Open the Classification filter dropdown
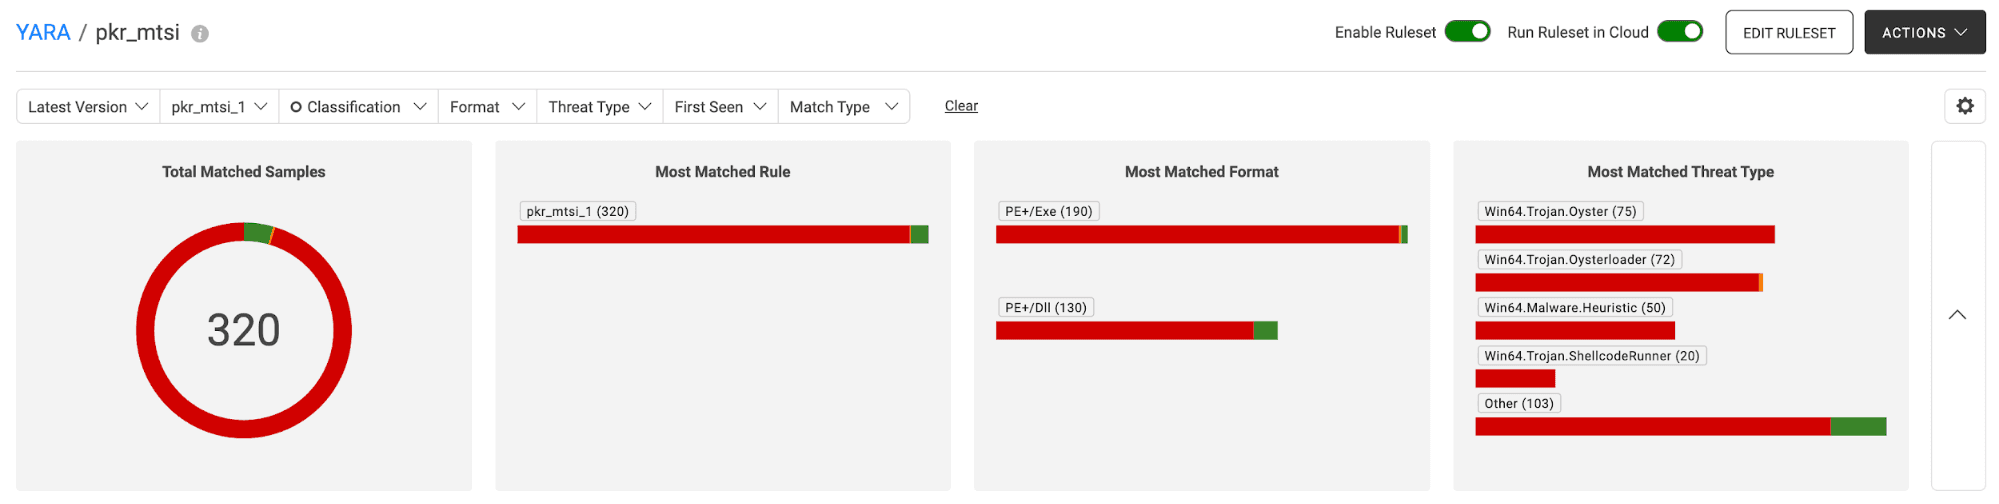The height and width of the screenshot is (504, 1999). coord(358,107)
